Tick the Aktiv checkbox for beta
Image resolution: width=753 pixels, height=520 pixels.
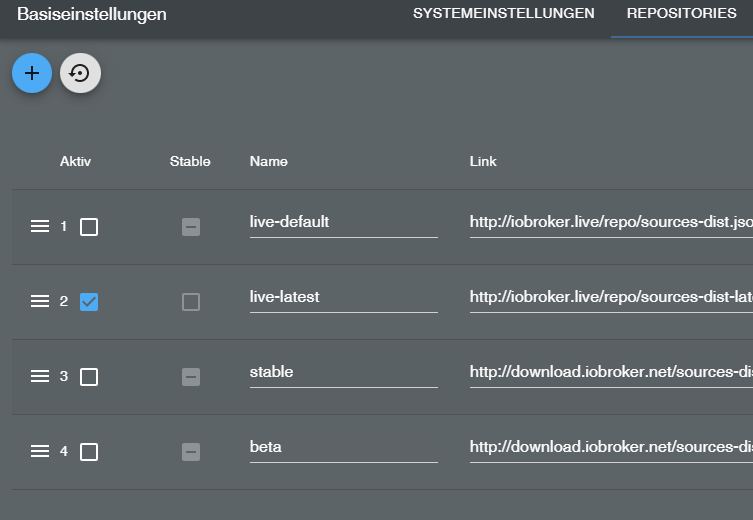pos(89,452)
